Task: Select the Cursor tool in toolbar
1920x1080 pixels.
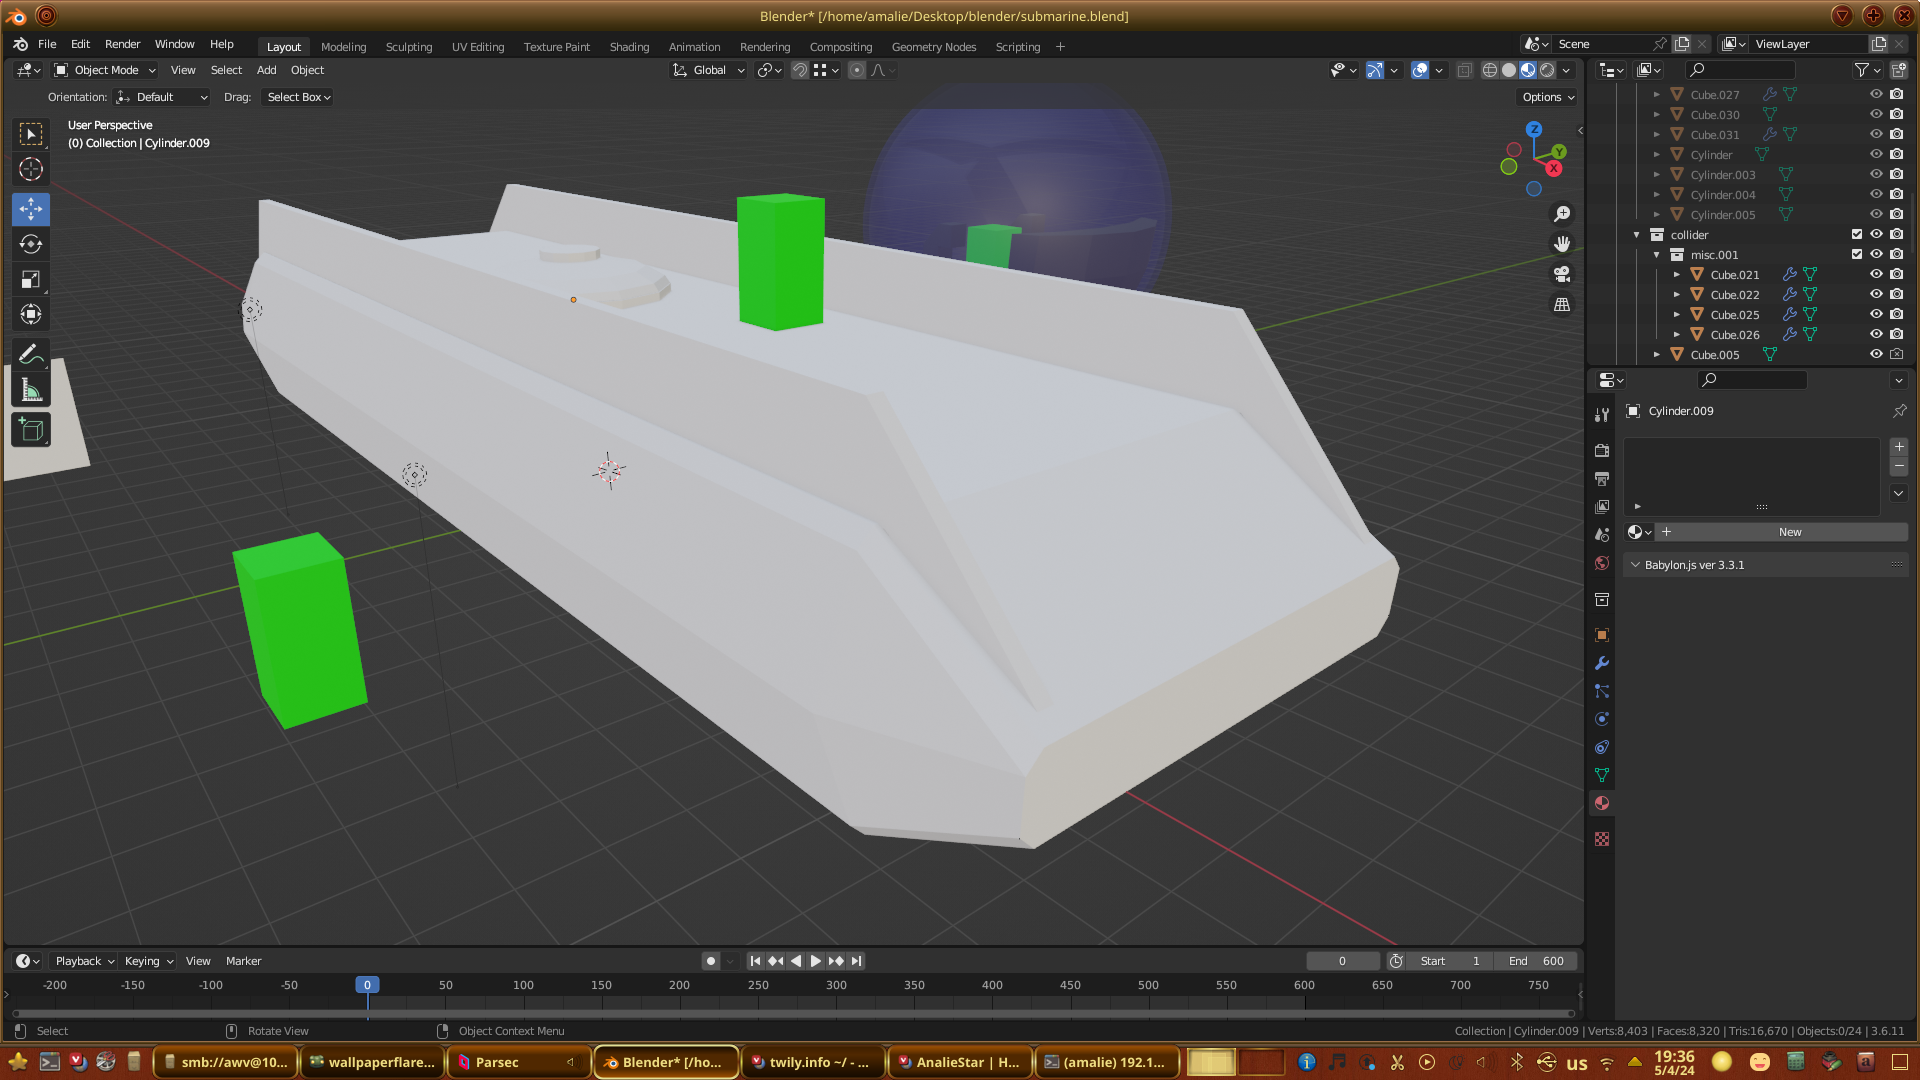Action: [x=31, y=170]
